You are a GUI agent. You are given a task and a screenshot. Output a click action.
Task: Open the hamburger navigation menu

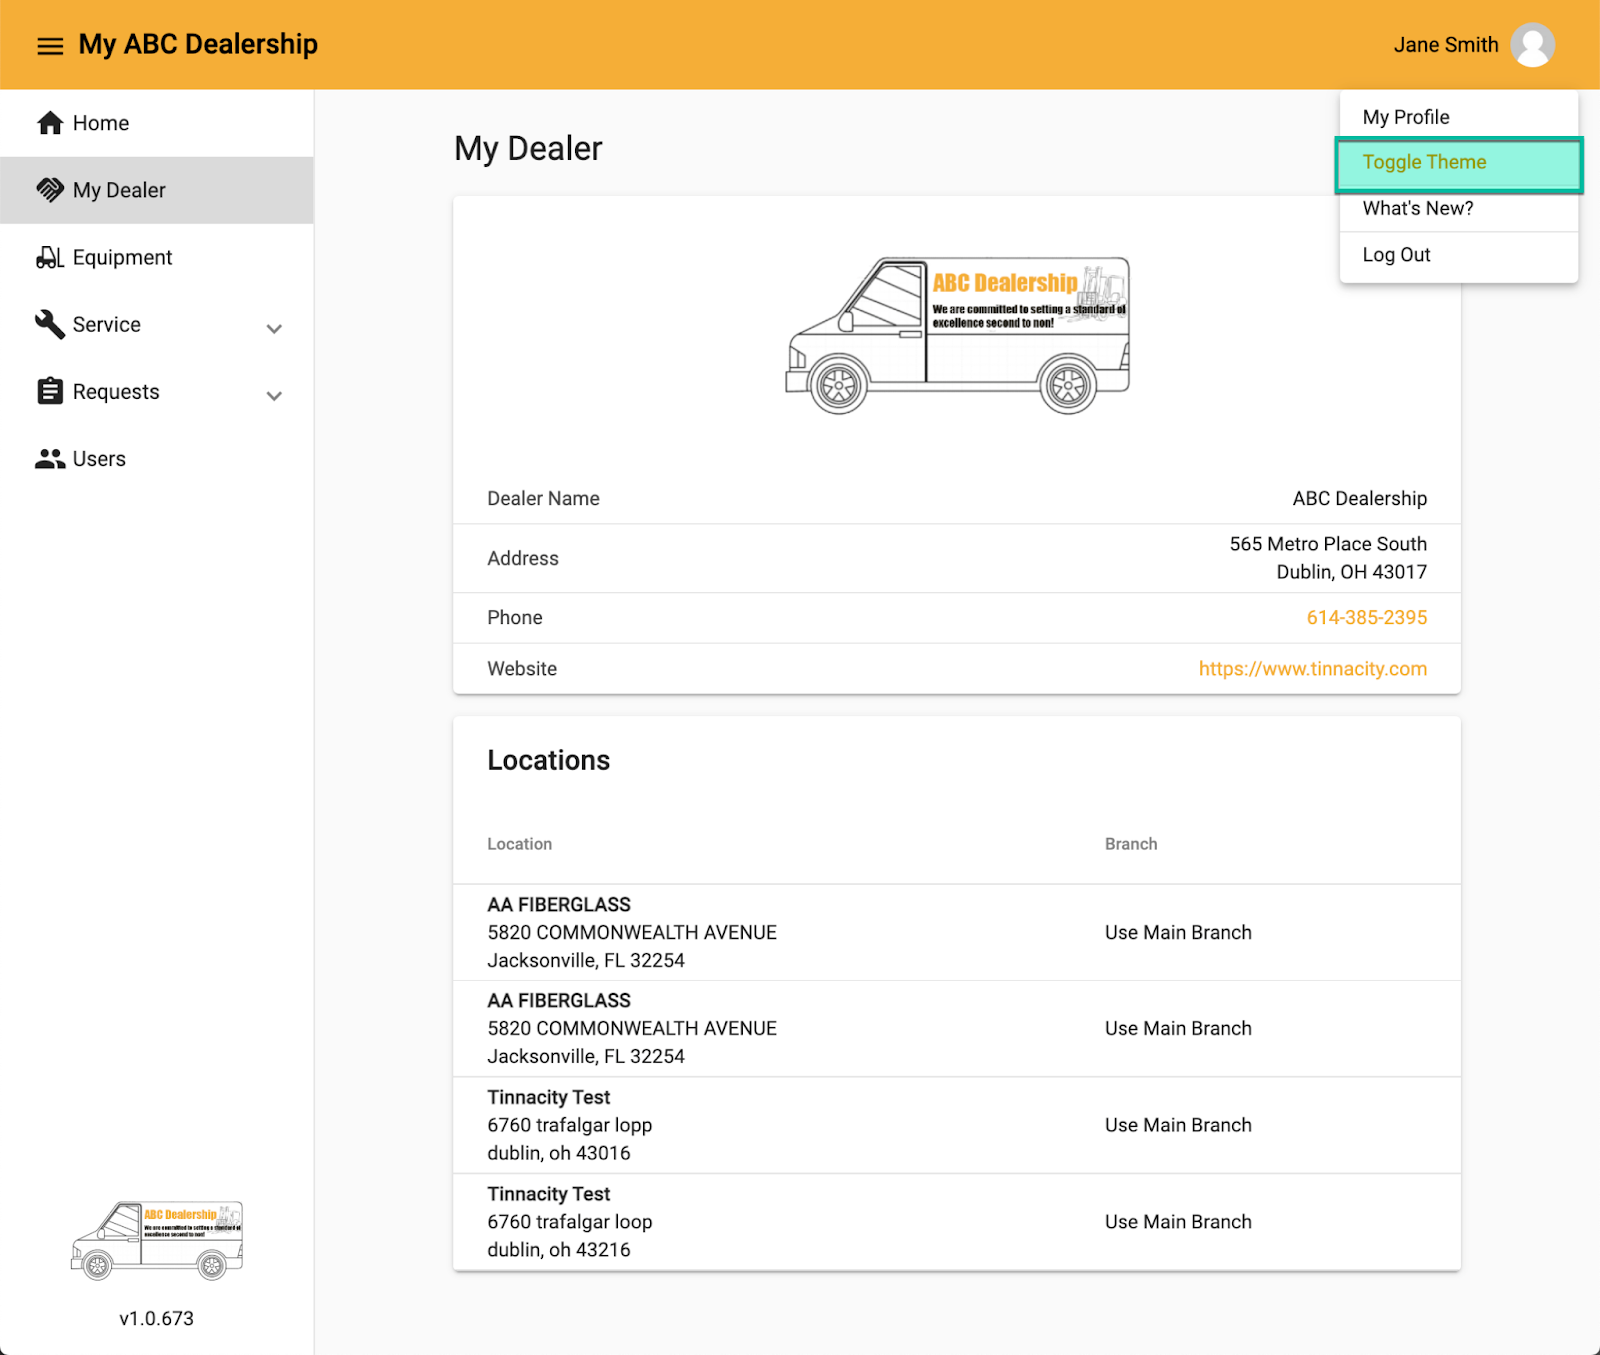[50, 46]
